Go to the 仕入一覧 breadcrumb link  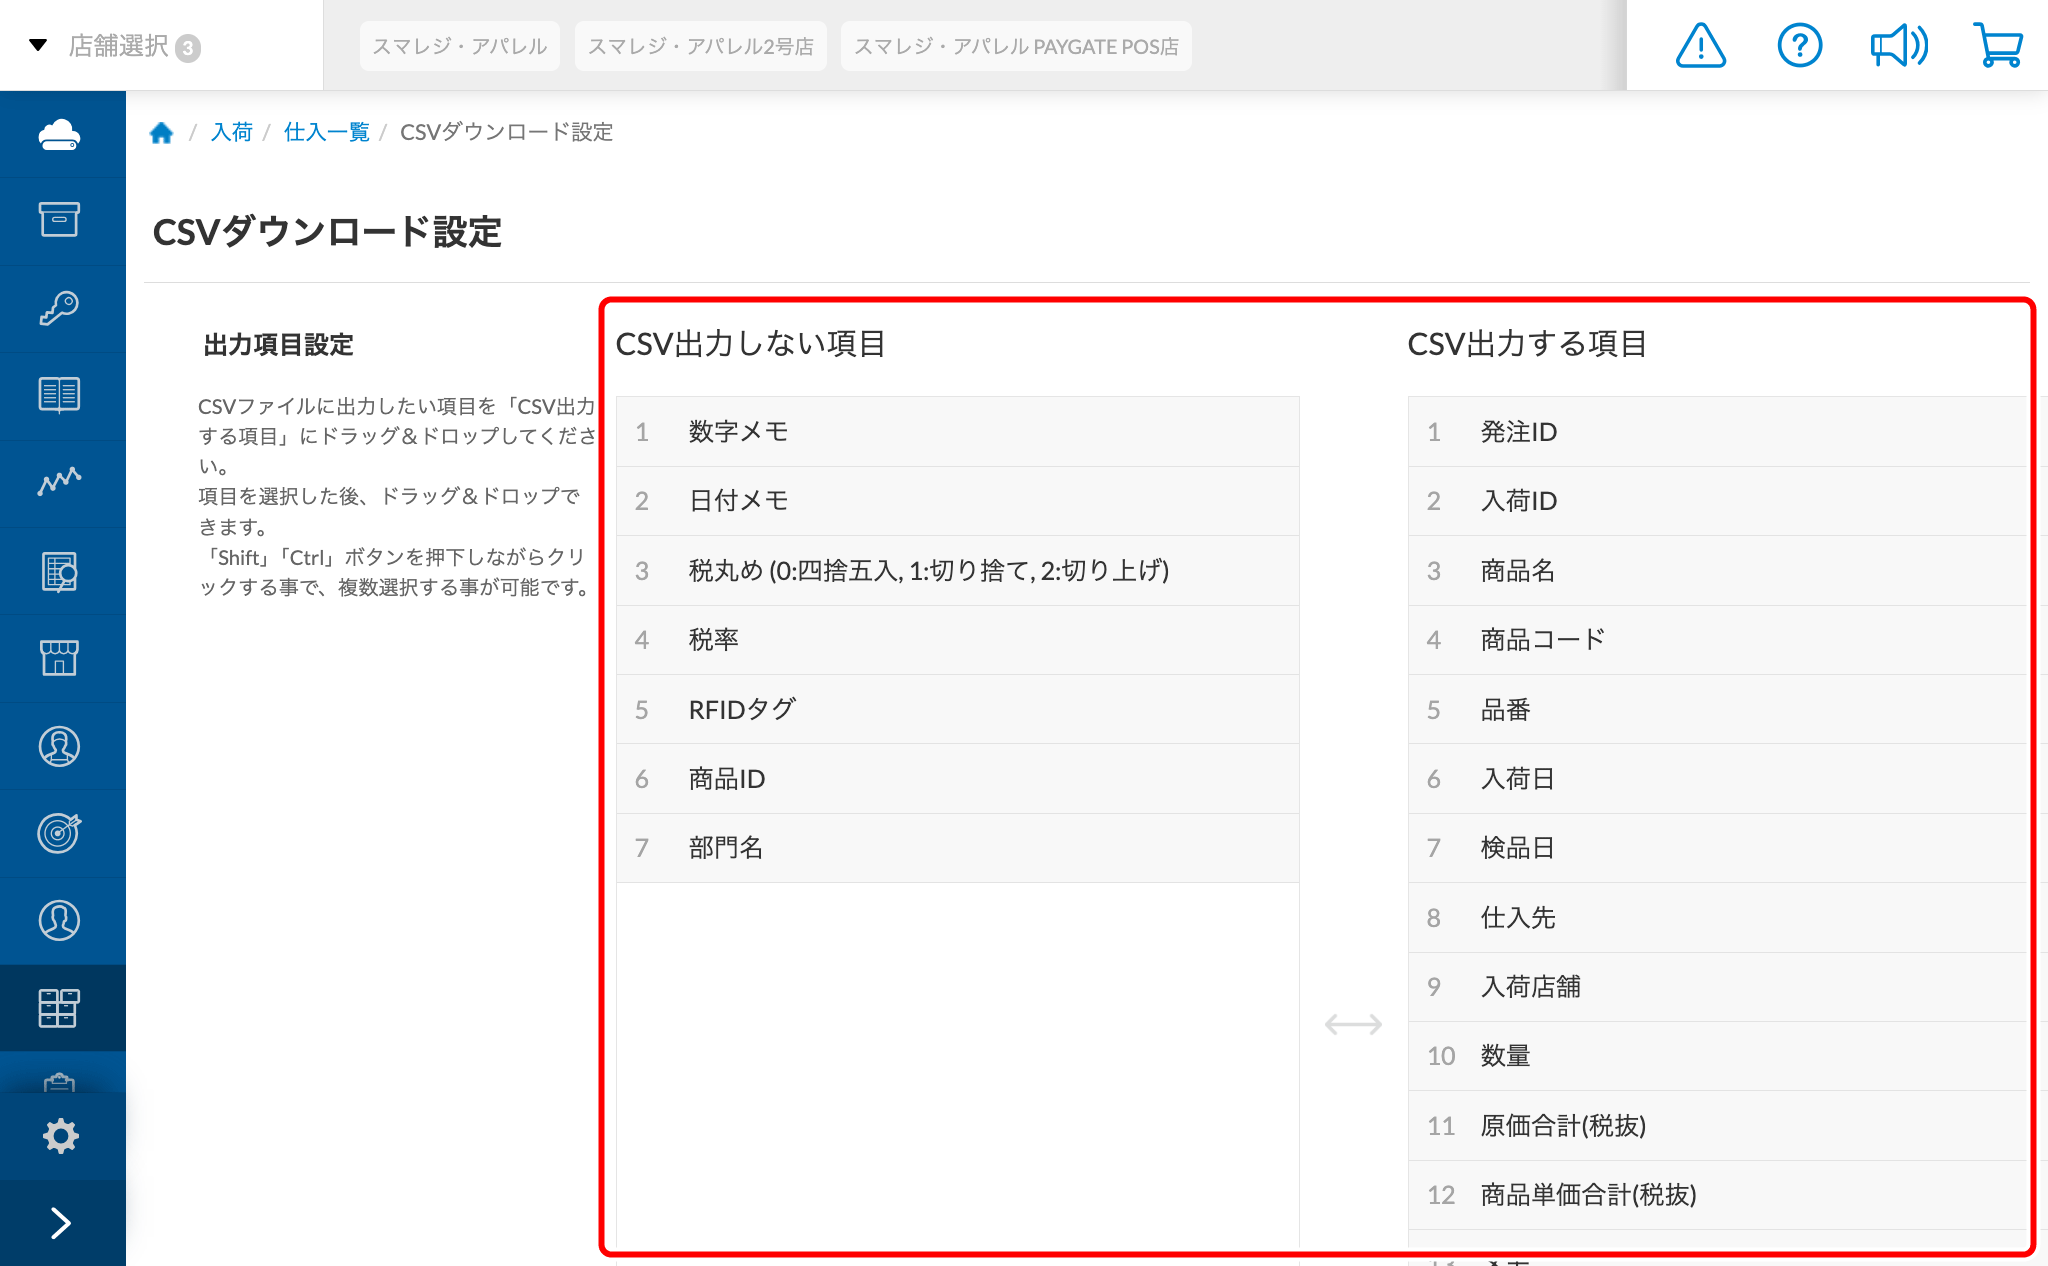click(326, 132)
